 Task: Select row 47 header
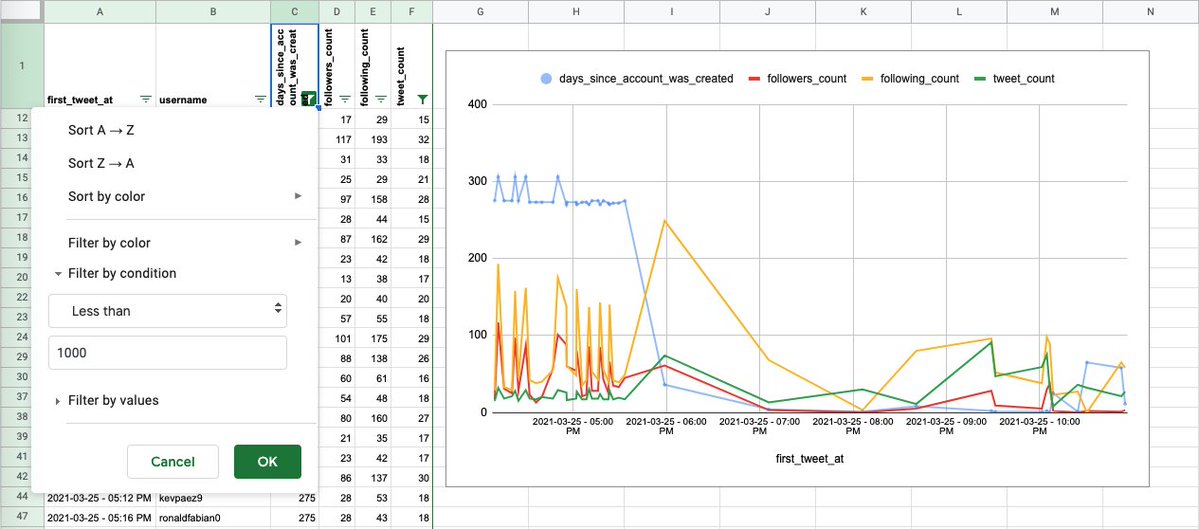[21, 518]
